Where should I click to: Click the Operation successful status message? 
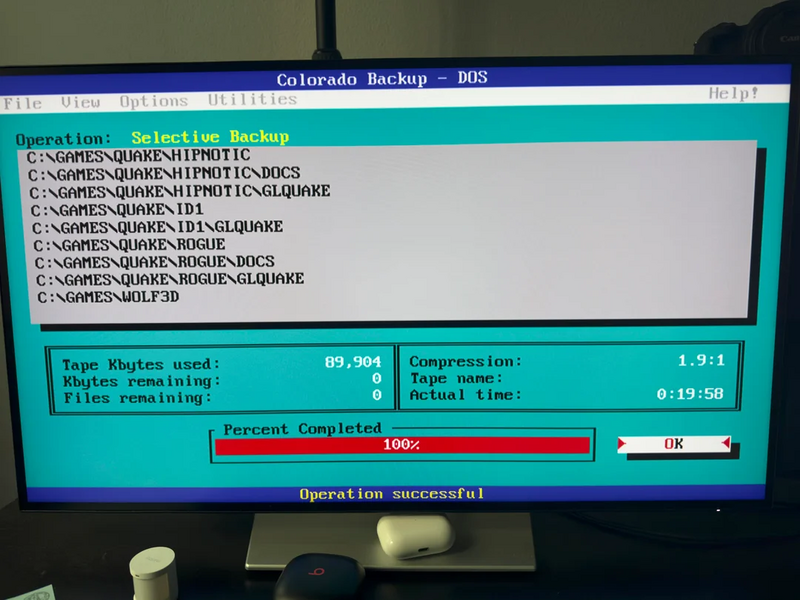391,494
